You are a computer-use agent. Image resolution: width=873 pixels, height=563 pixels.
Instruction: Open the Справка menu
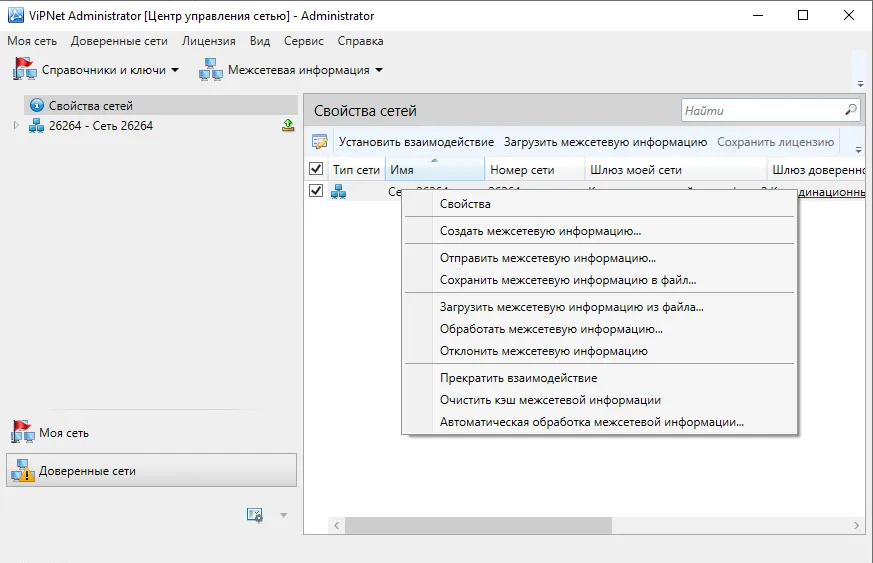[x=360, y=41]
